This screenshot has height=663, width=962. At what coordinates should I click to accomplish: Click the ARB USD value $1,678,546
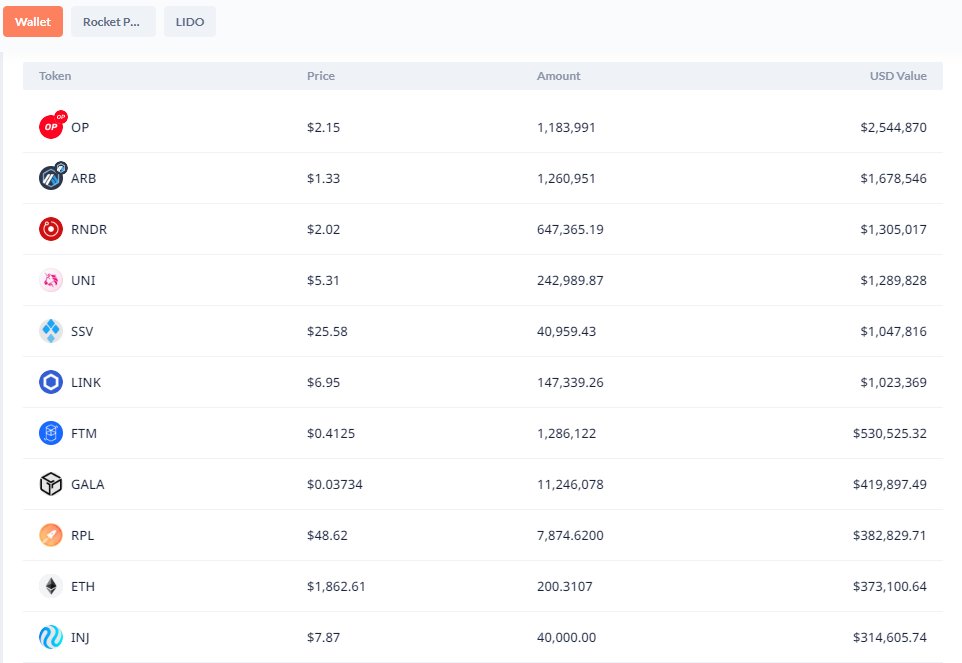coord(893,178)
